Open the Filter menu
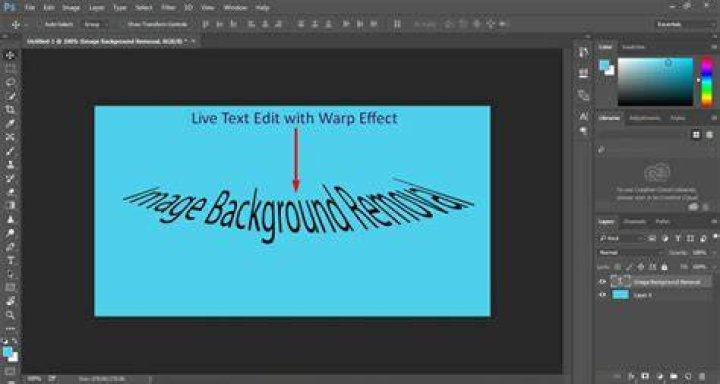Screen dimensions: 720x384 click(x=169, y=8)
